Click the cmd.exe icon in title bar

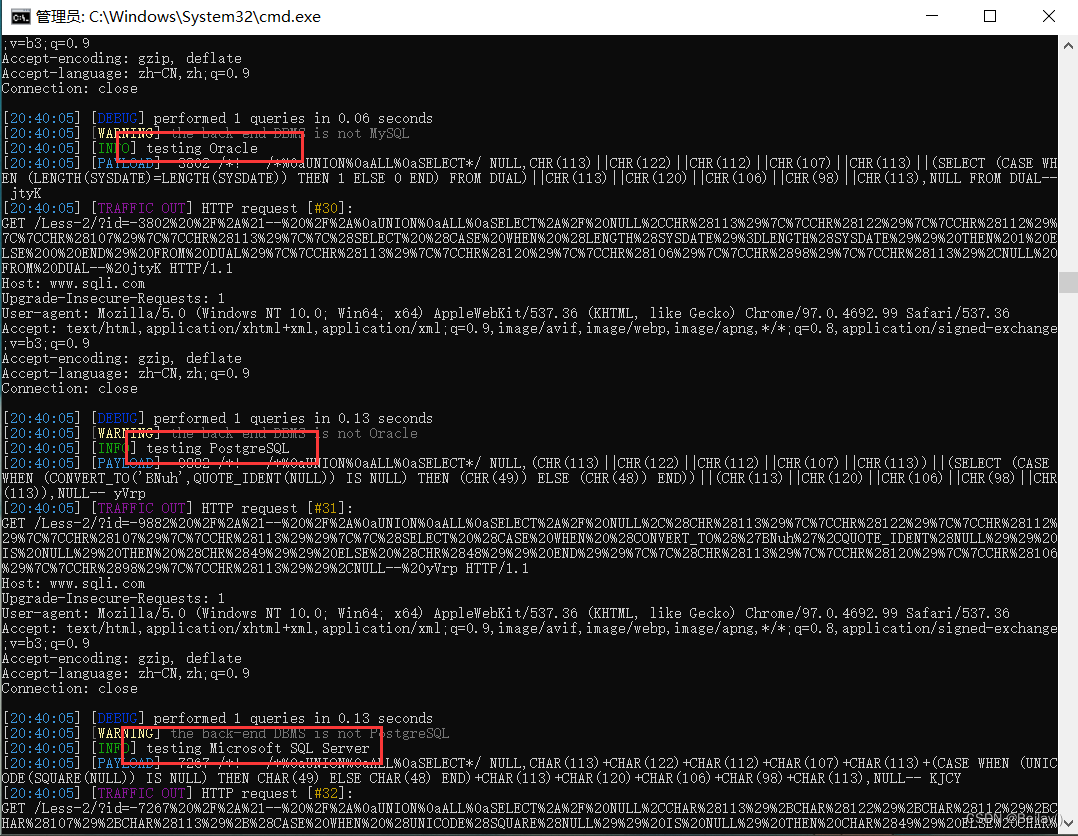point(21,16)
